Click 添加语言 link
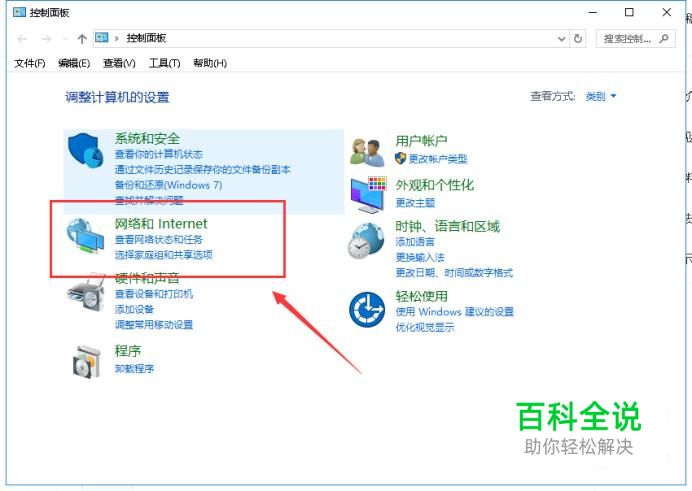 pos(415,242)
